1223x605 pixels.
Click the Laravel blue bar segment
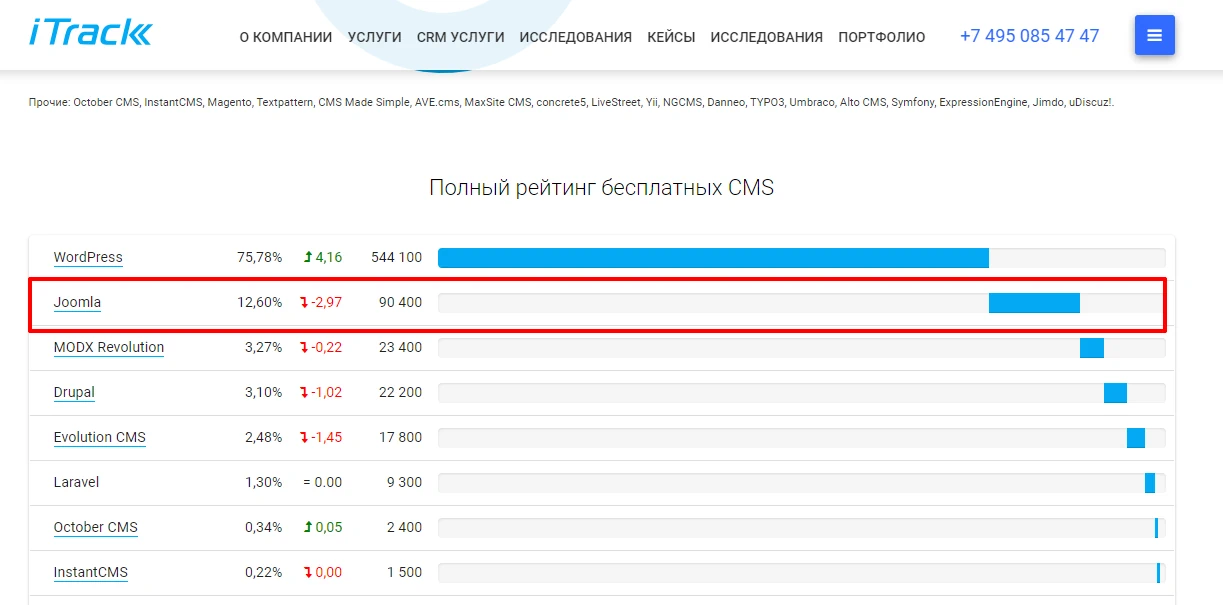coord(1150,483)
